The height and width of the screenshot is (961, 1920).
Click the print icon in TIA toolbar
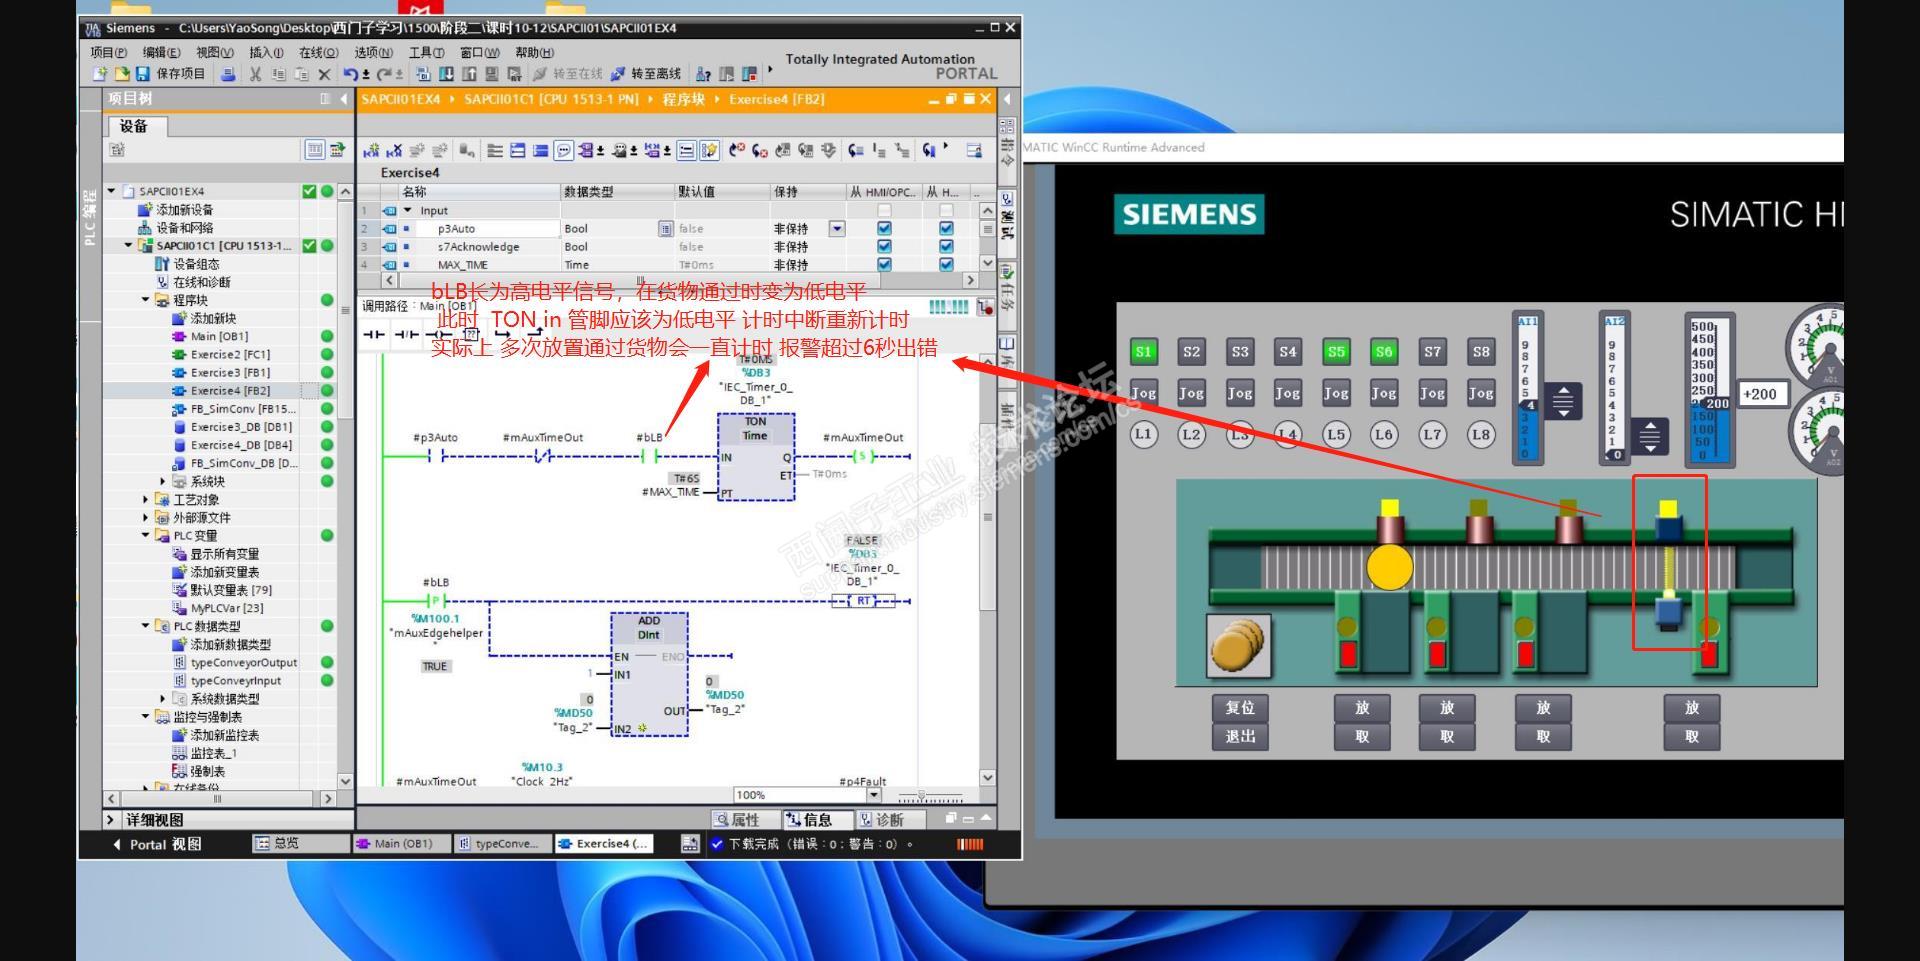pyautogui.click(x=228, y=74)
